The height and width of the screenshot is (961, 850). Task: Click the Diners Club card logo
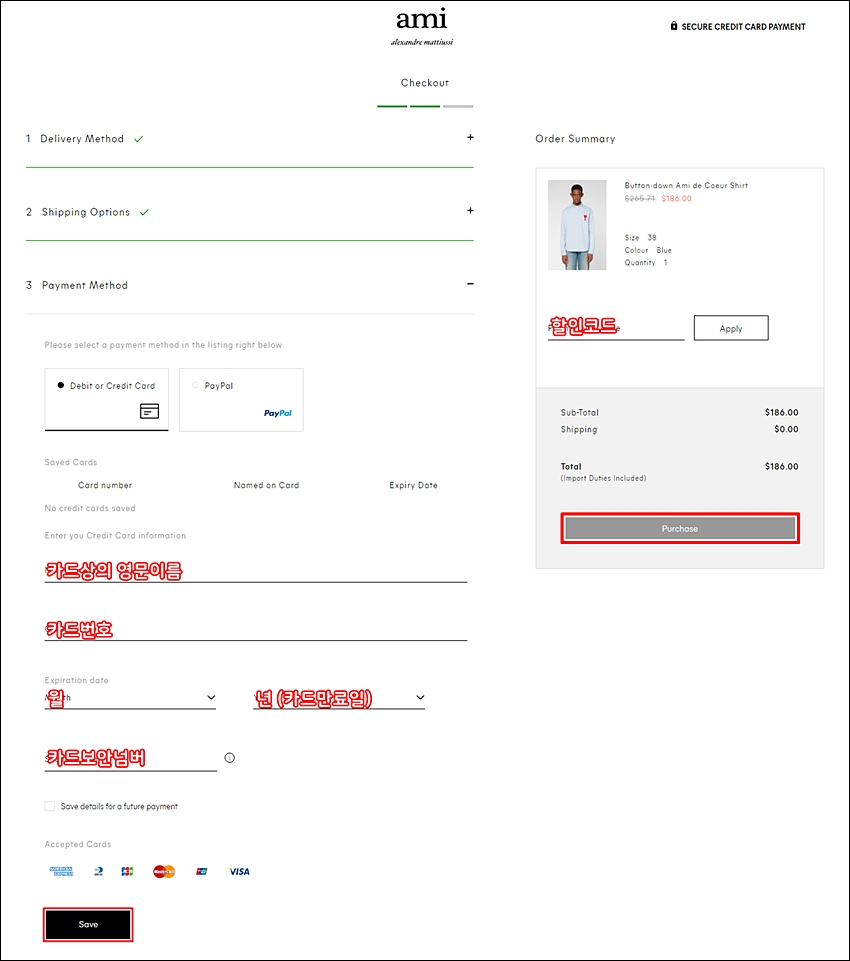pyautogui.click(x=98, y=872)
